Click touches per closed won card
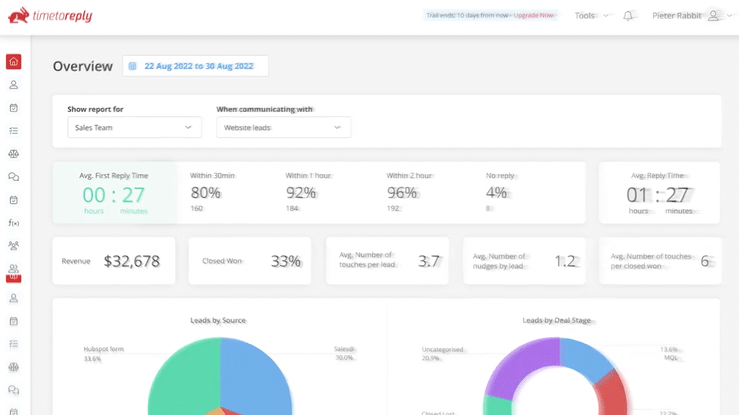 click(x=660, y=260)
